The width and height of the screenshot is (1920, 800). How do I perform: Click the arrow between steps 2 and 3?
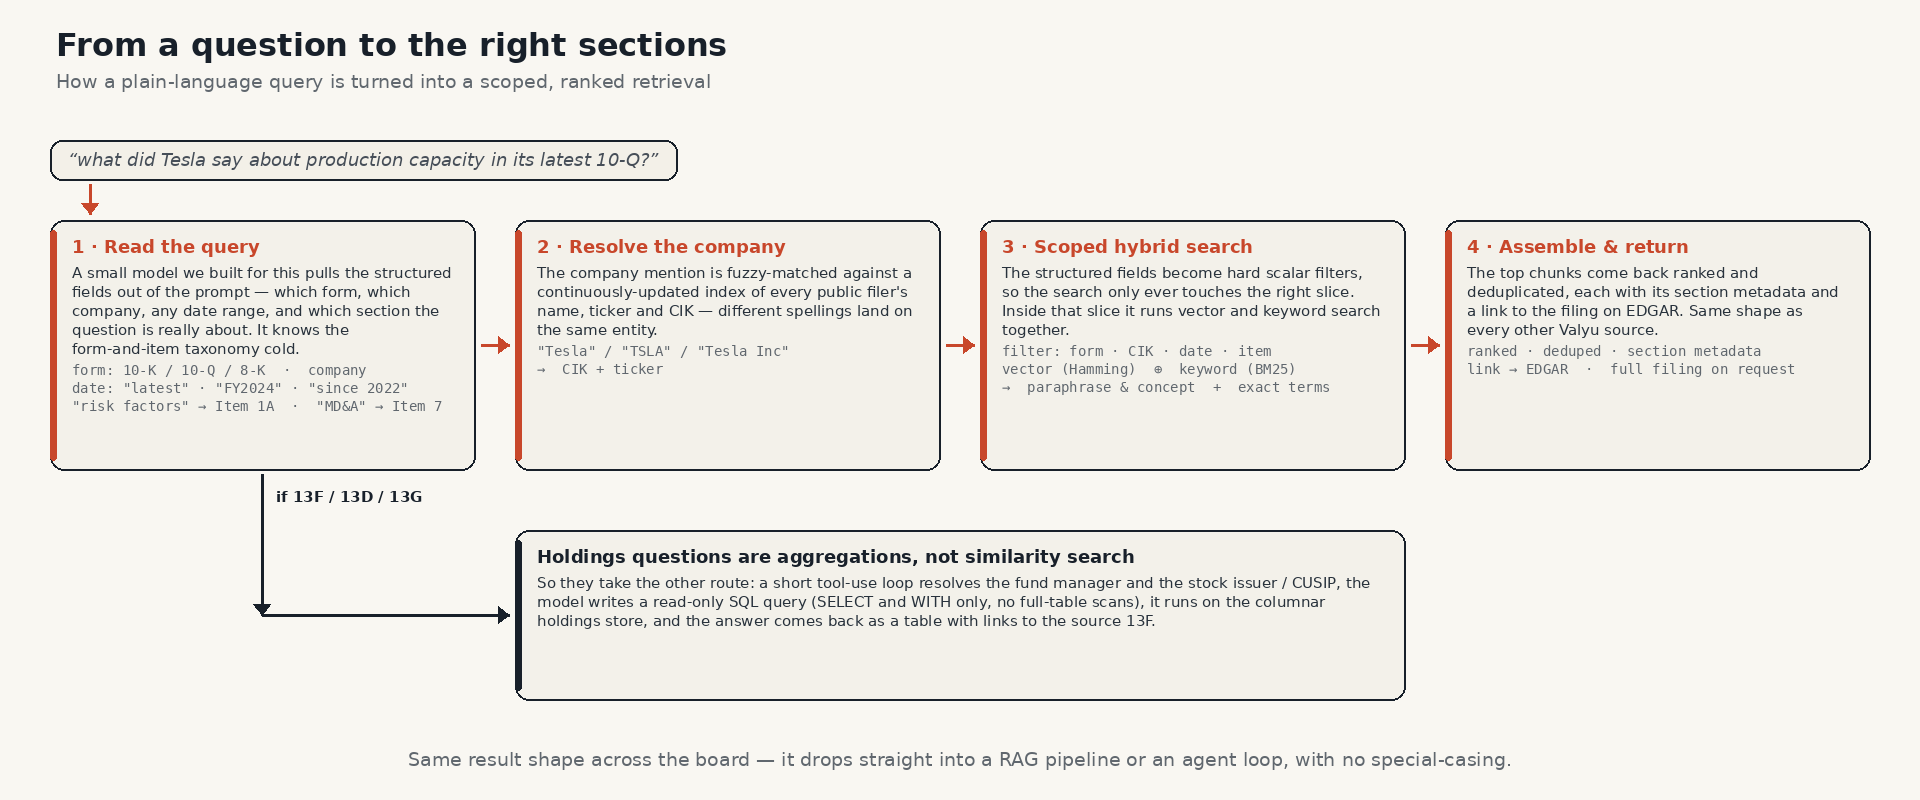(x=961, y=345)
